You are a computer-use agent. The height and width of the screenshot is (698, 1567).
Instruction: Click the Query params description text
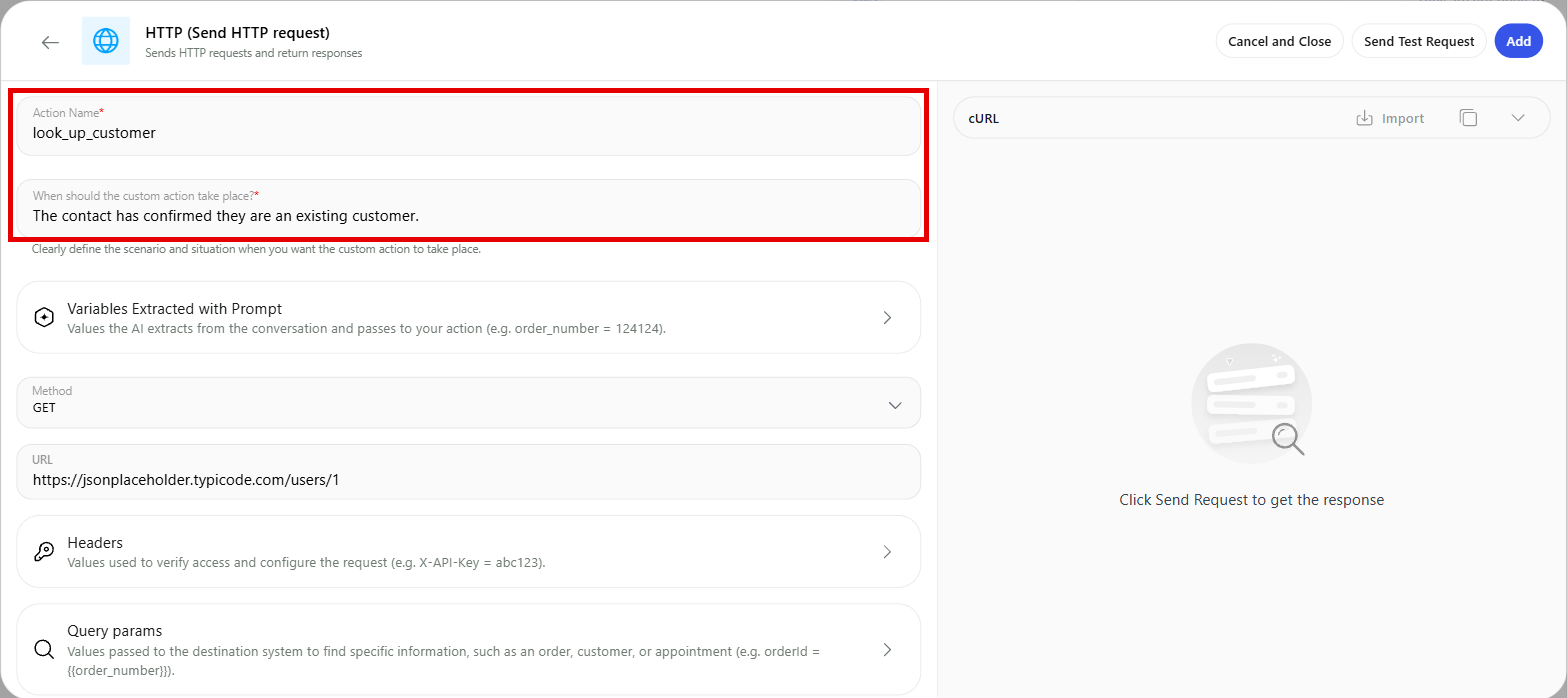pyautogui.click(x=444, y=660)
